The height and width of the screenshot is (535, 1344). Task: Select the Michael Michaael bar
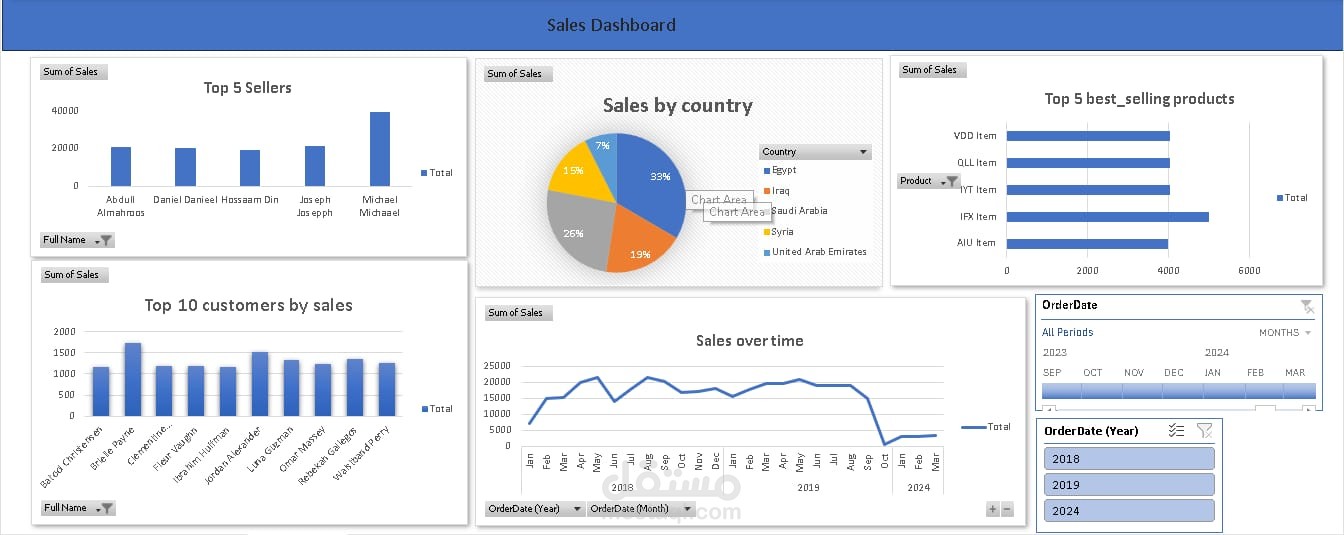tap(379, 148)
